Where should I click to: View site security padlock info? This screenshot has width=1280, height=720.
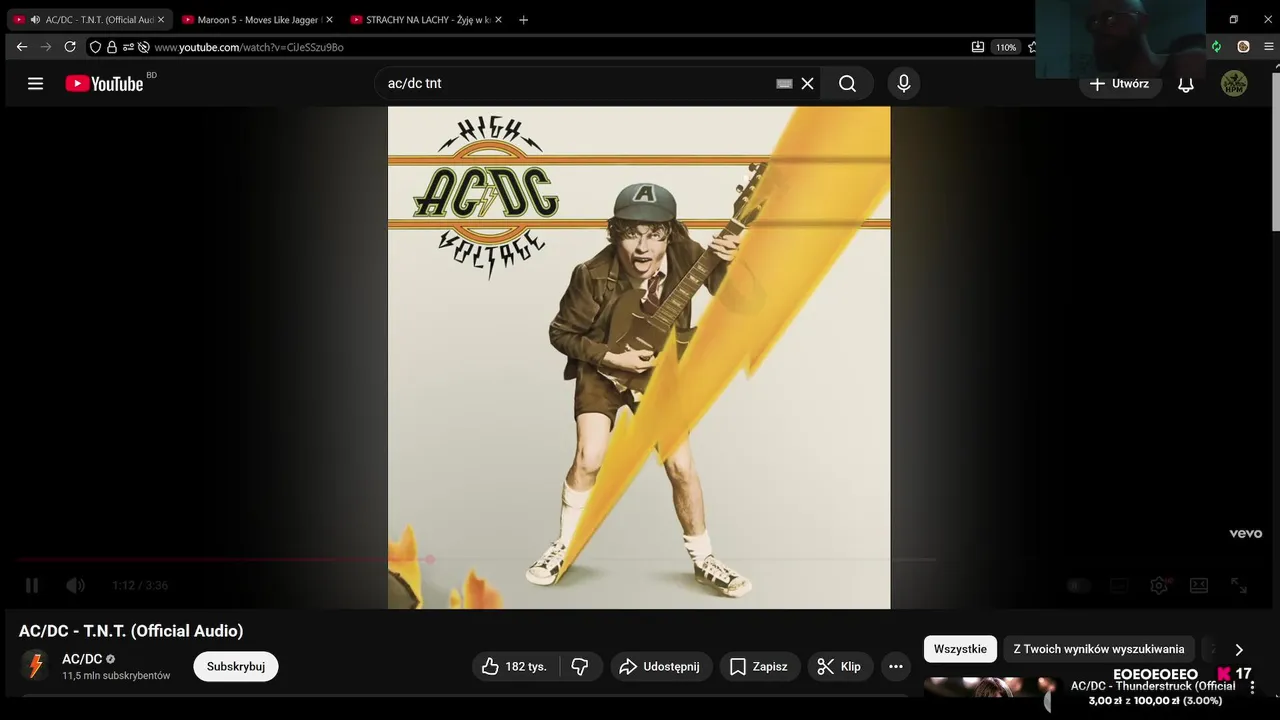(x=111, y=47)
